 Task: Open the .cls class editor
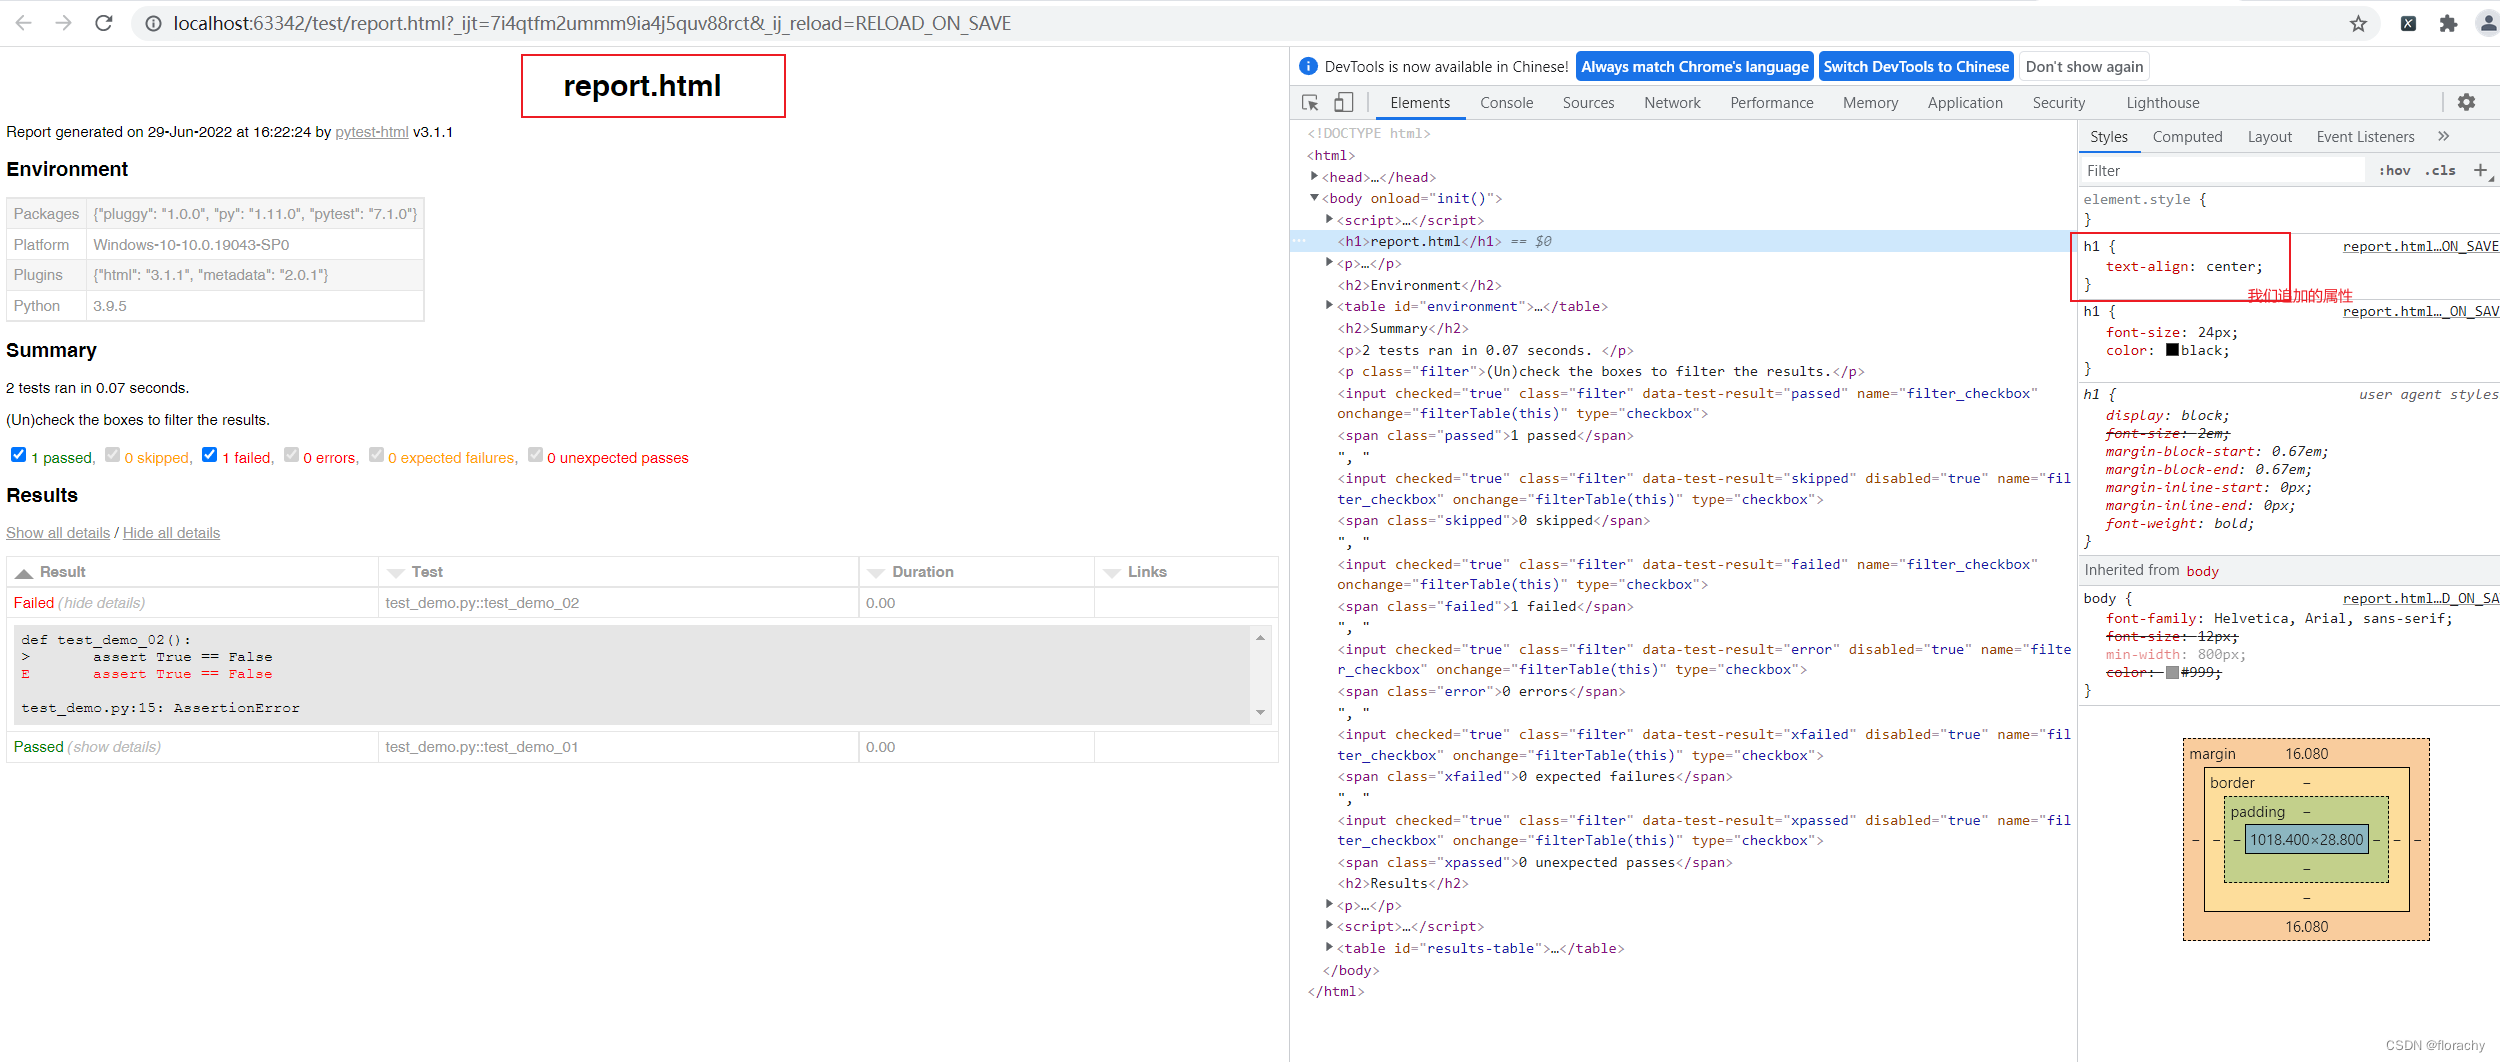(2440, 171)
